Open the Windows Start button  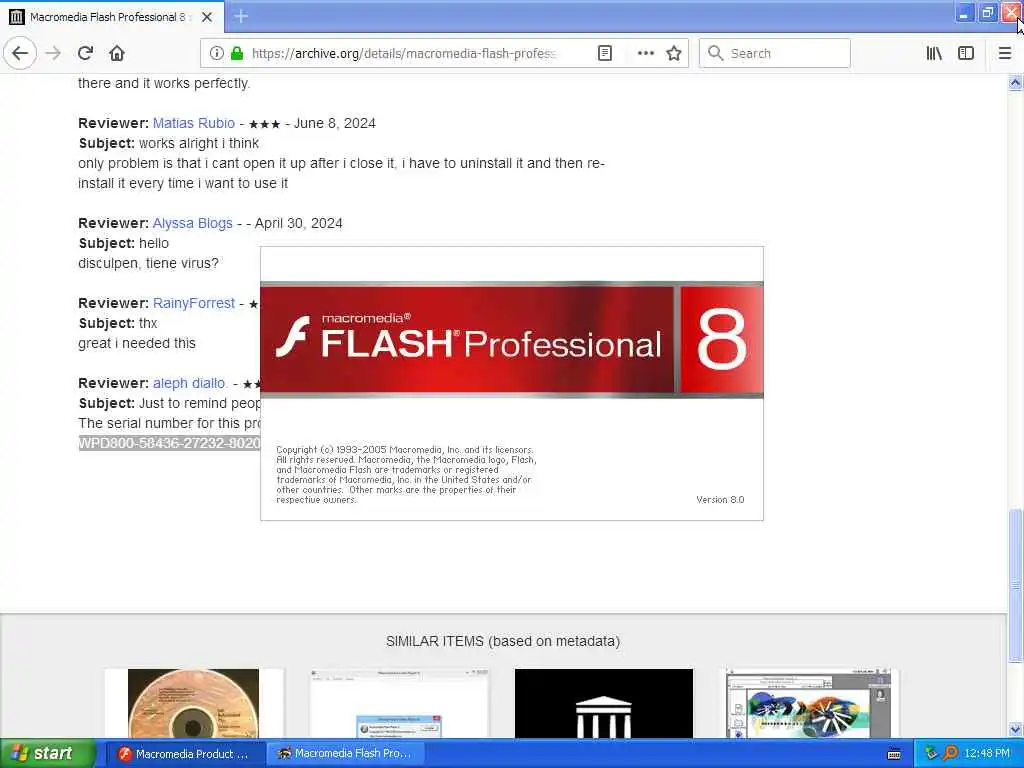tap(47, 753)
